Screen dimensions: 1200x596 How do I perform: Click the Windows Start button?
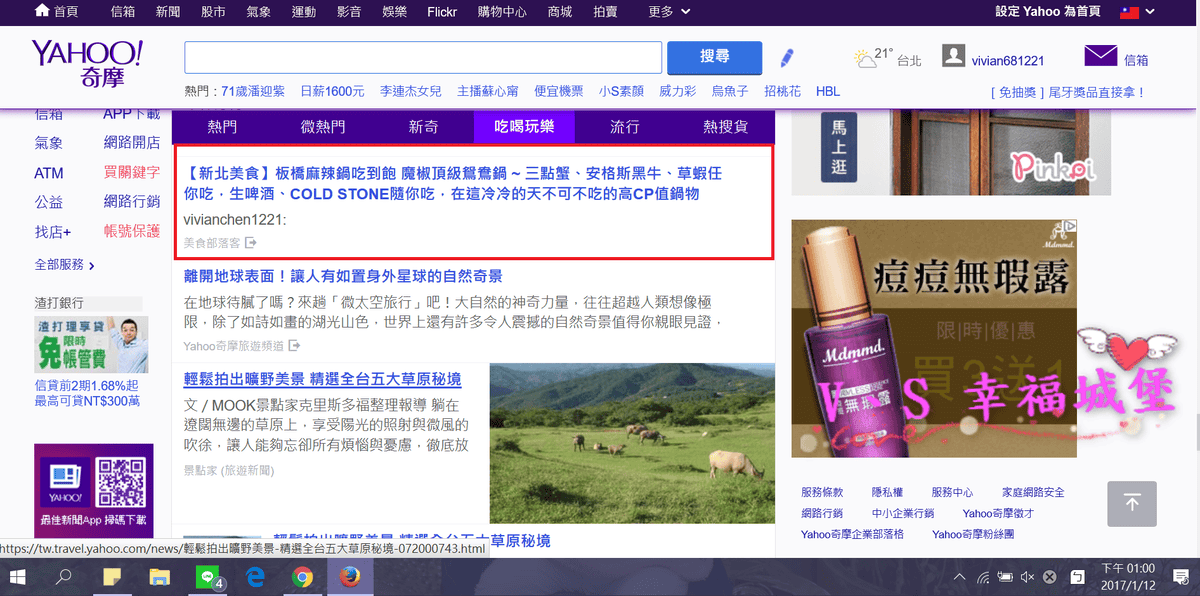click(x=18, y=577)
